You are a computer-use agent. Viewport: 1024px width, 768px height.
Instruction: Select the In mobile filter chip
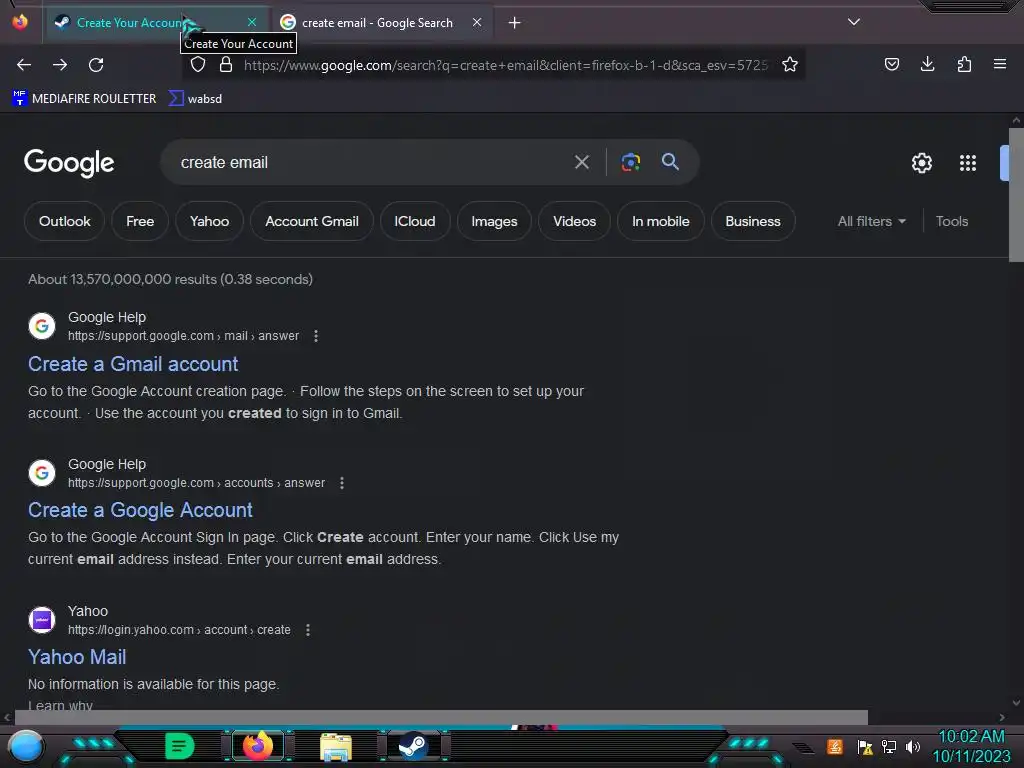pyautogui.click(x=661, y=221)
